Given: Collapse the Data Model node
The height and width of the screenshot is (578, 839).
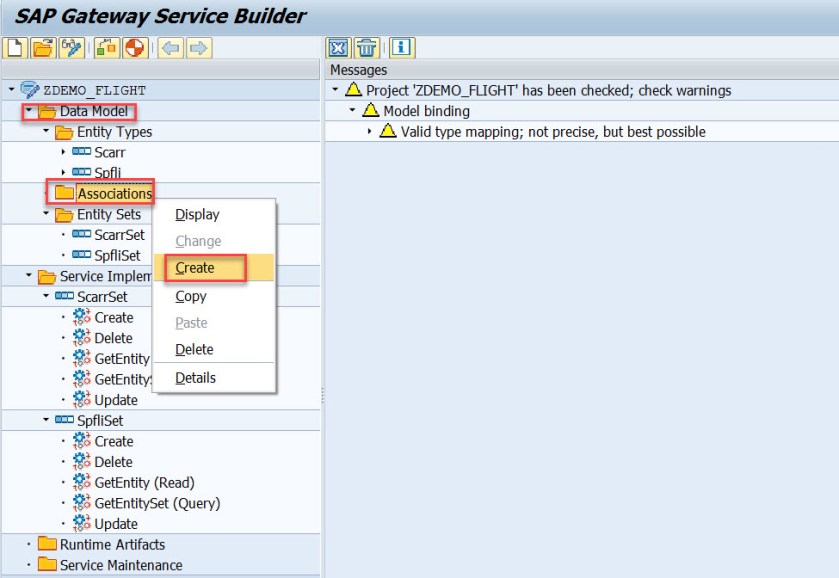Looking at the screenshot, I should tap(29, 110).
